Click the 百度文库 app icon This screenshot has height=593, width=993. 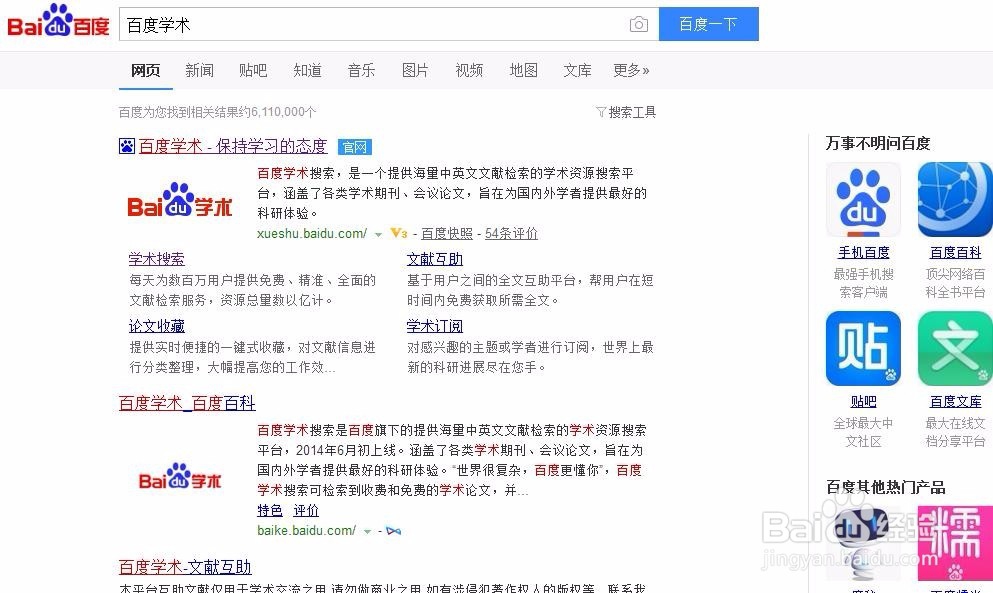pyautogui.click(x=955, y=348)
